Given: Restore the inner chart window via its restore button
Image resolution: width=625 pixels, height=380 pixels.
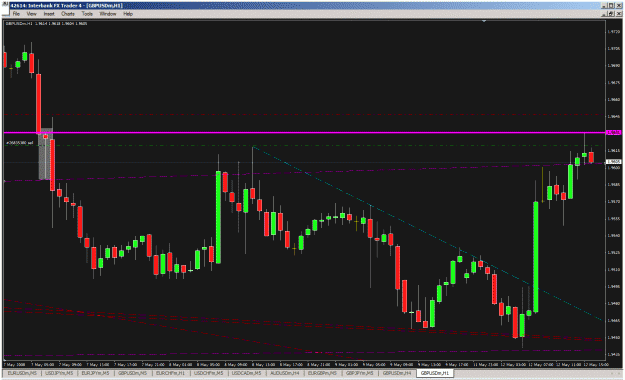Looking at the screenshot, I should click(x=611, y=14).
